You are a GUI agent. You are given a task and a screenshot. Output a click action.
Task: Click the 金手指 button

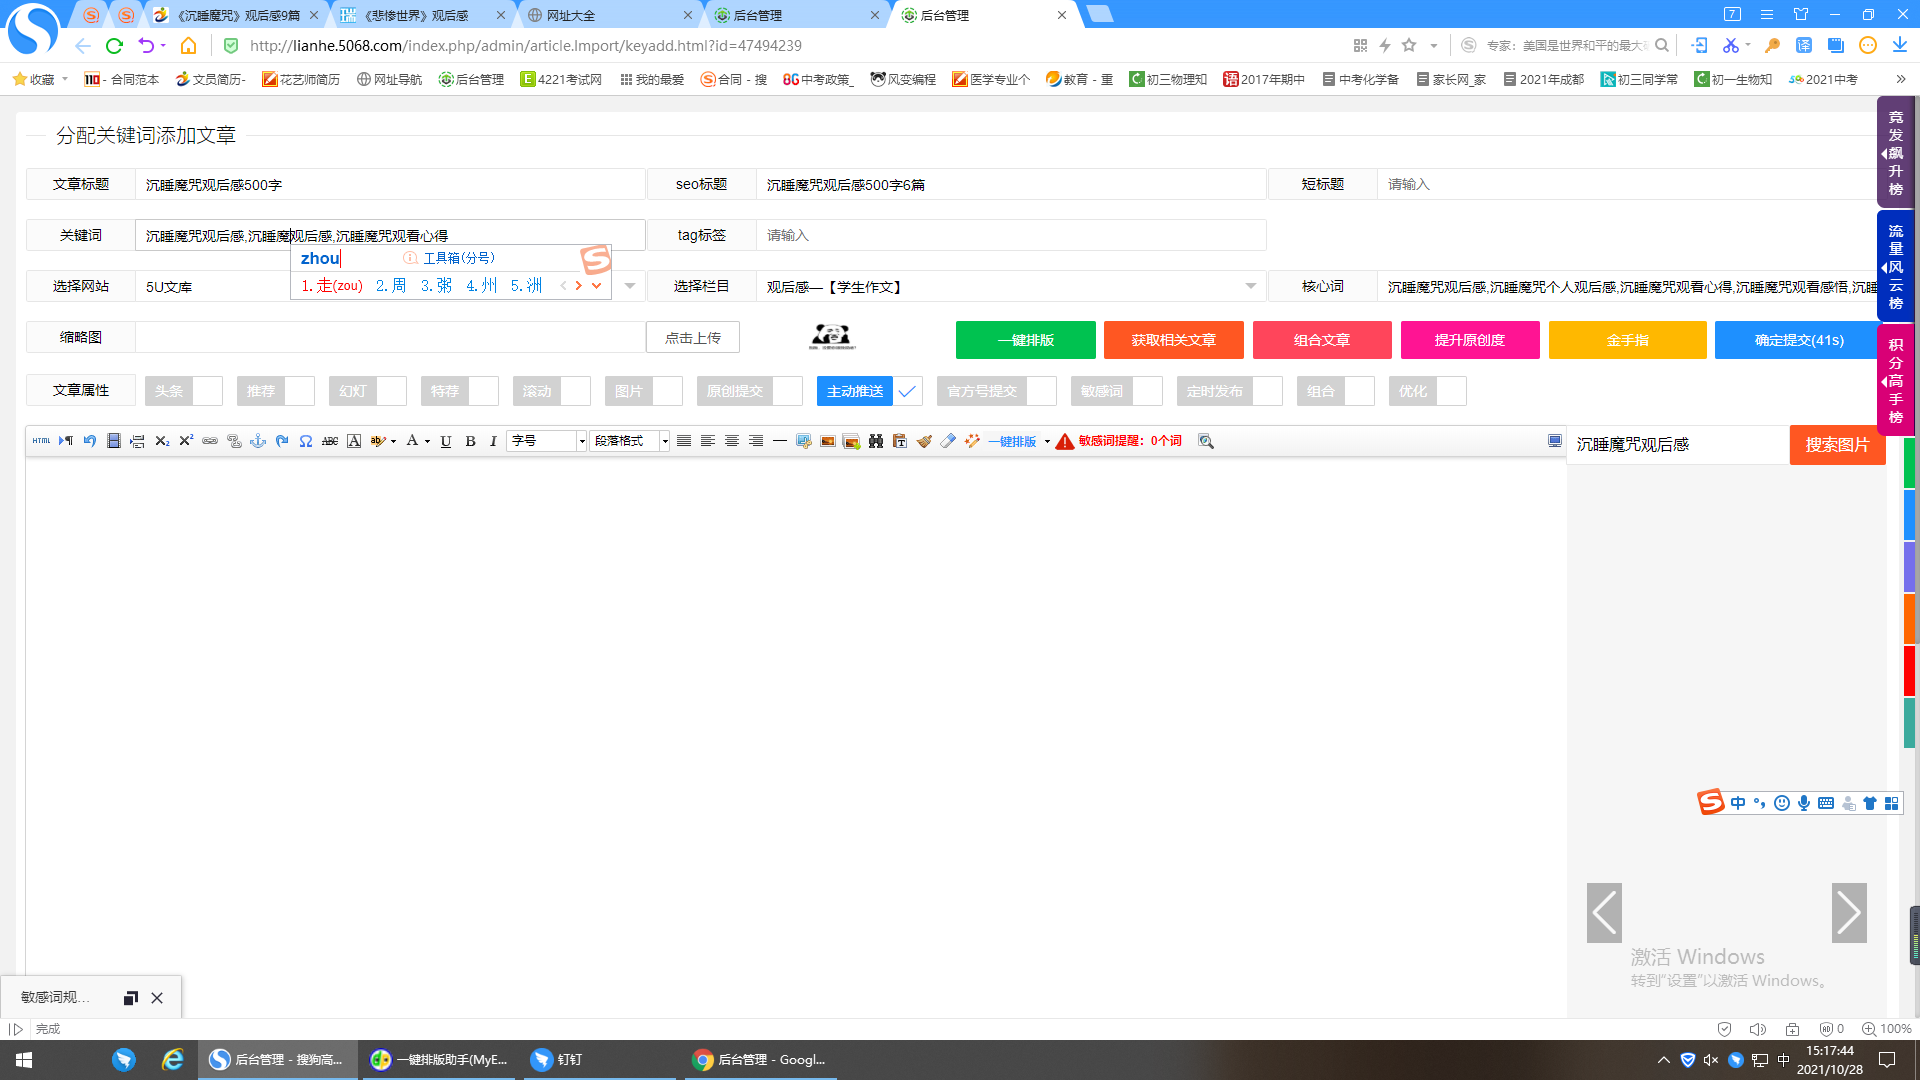pyautogui.click(x=1628, y=340)
